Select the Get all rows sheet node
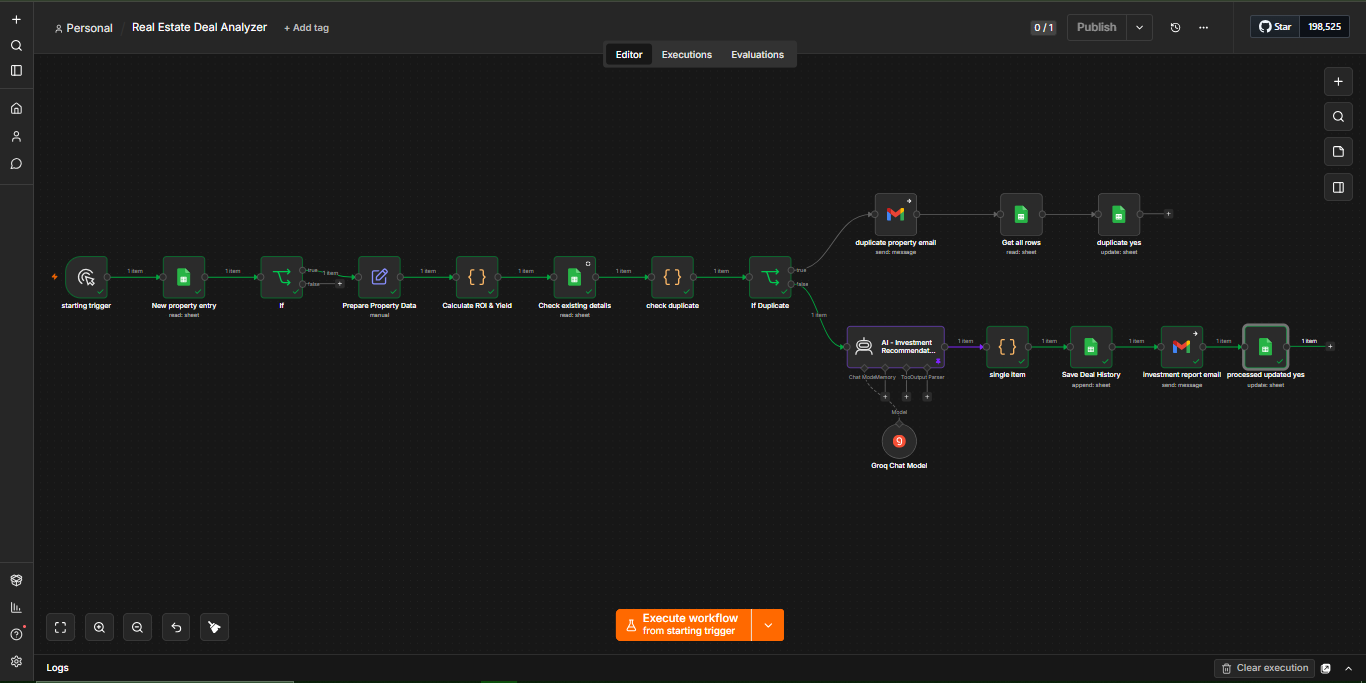The width and height of the screenshot is (1366, 683). [x=1021, y=214]
